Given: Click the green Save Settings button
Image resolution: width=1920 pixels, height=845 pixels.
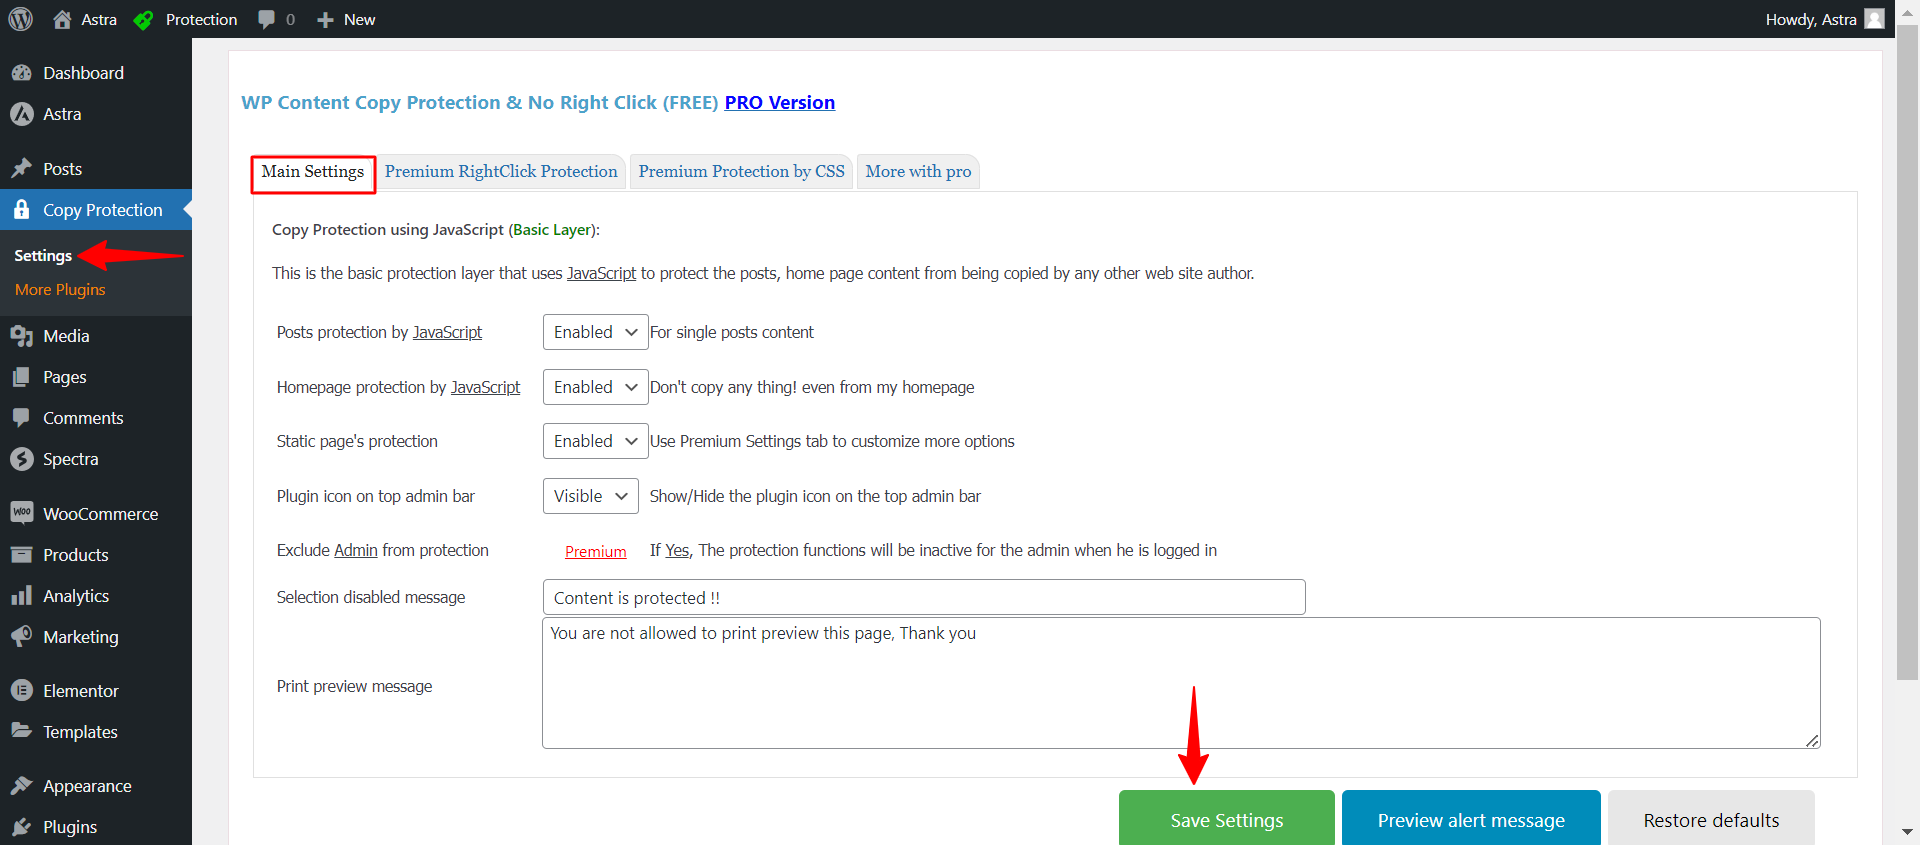Looking at the screenshot, I should point(1227,819).
